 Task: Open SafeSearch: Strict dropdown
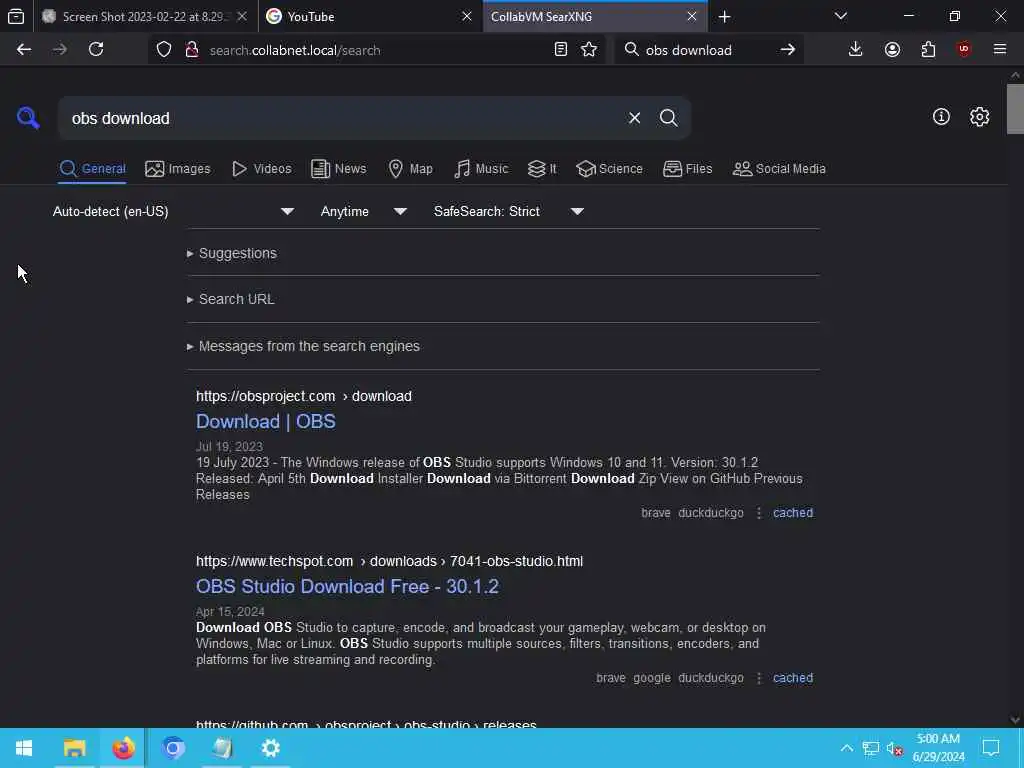509,212
